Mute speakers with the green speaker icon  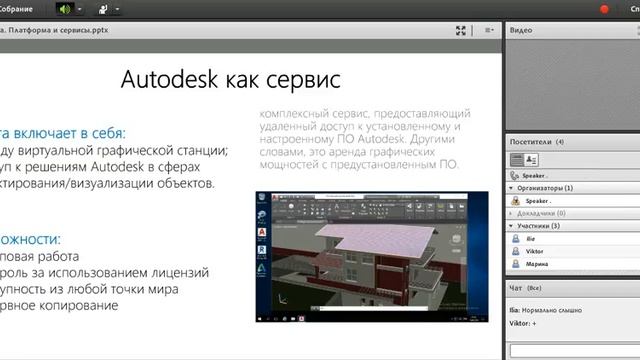pyautogui.click(x=65, y=9)
